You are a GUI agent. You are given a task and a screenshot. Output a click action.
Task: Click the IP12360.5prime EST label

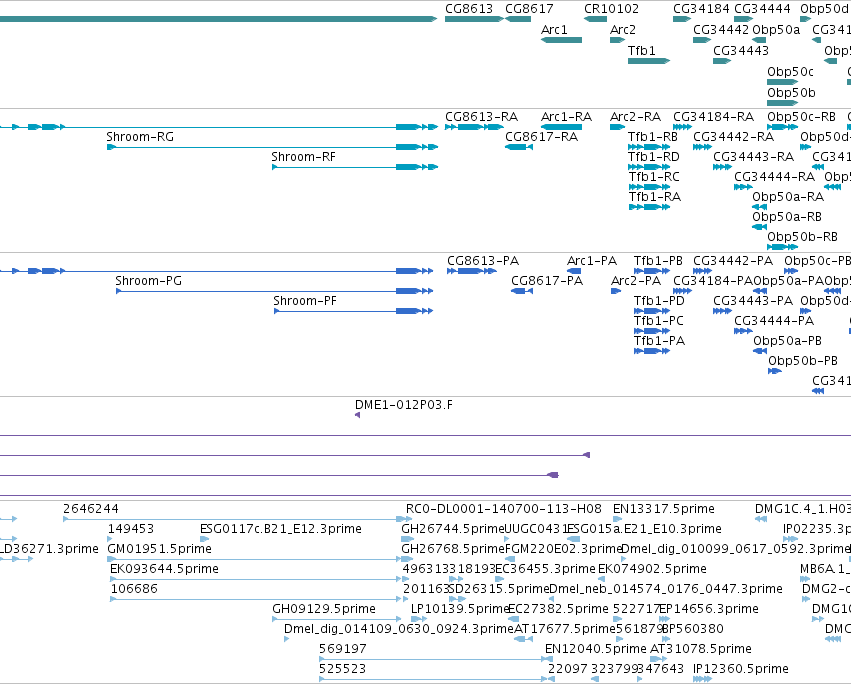click(x=740, y=669)
